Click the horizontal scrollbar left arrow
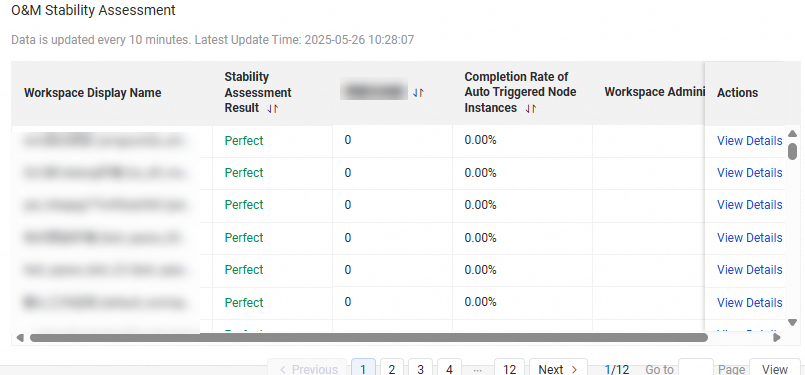Image resolution: width=805 pixels, height=375 pixels. click(x=20, y=338)
